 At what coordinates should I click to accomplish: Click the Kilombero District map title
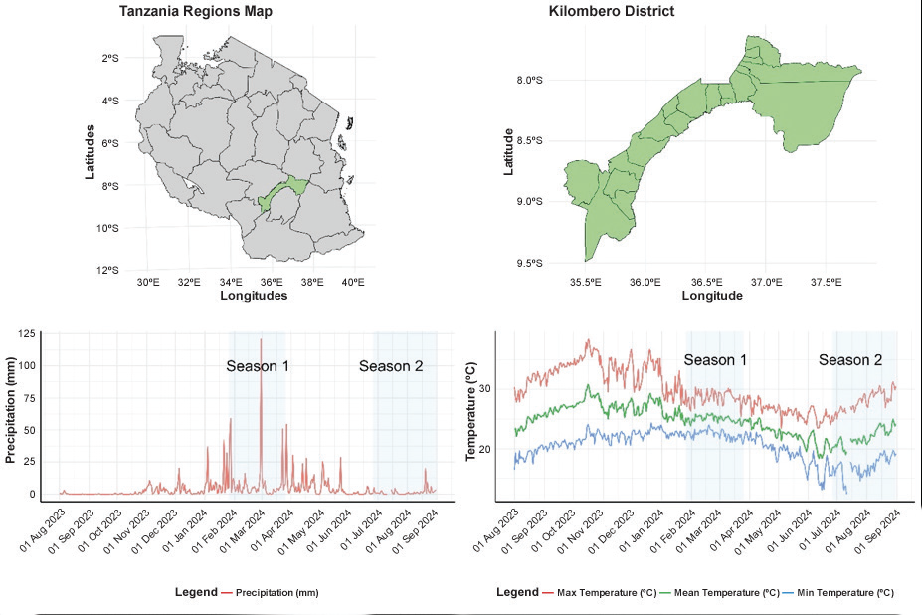(x=611, y=12)
